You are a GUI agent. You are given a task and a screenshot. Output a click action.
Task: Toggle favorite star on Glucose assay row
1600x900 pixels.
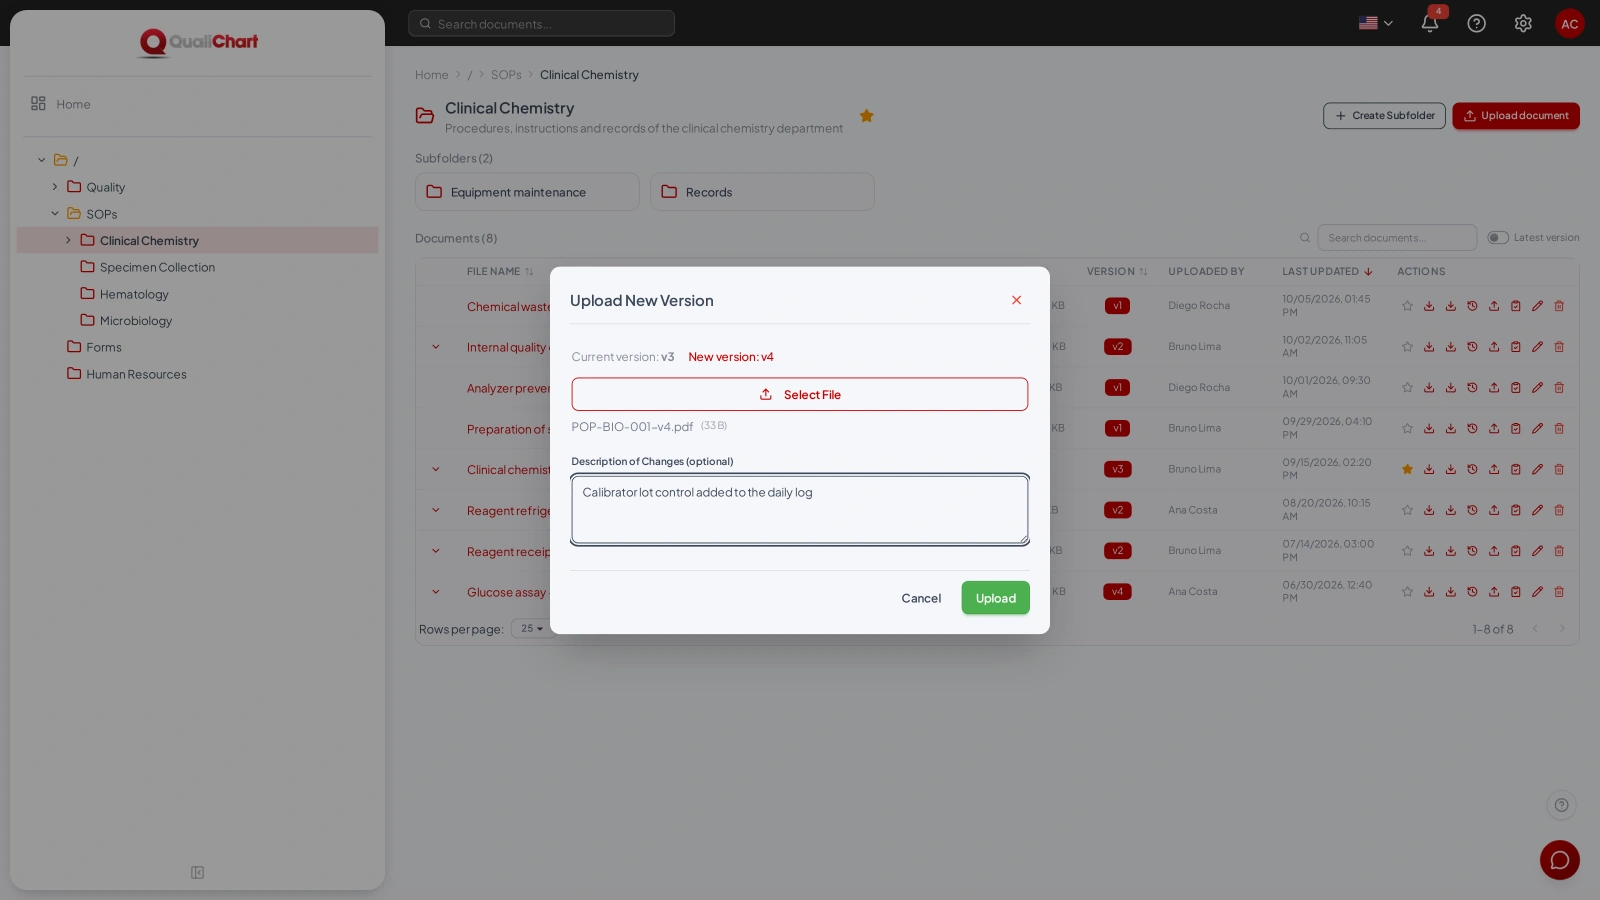(1407, 592)
